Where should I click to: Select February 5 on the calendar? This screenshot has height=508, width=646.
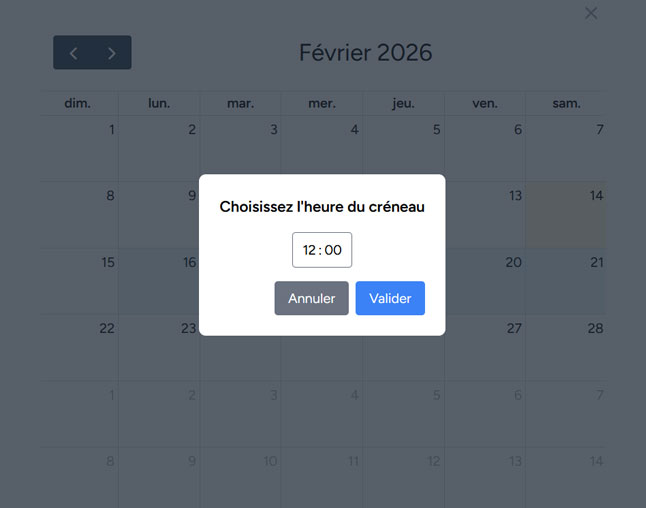[404, 147]
